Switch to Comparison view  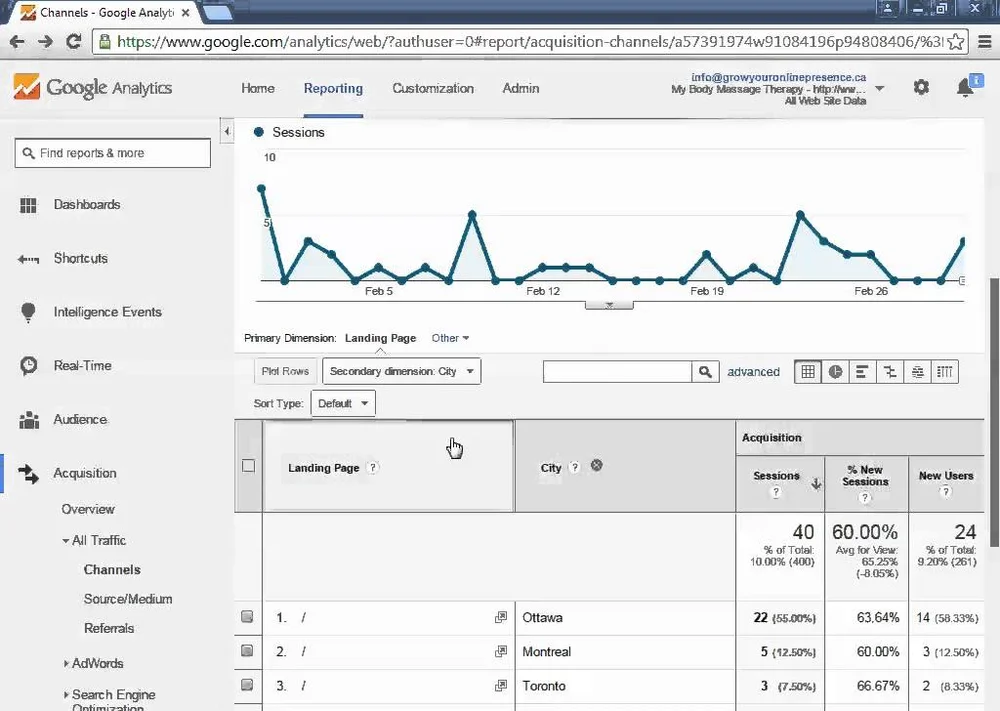click(x=890, y=372)
